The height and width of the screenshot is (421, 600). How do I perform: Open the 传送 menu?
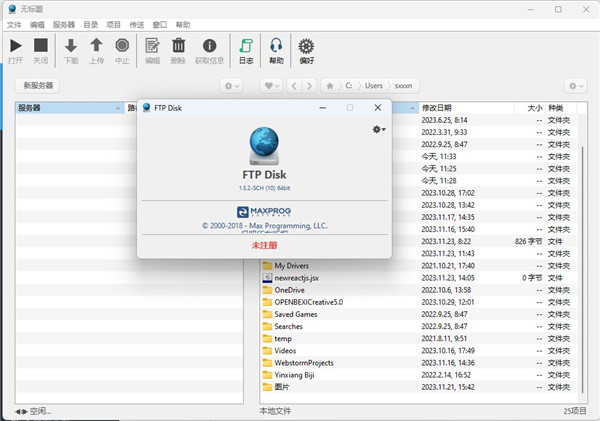click(x=152, y=23)
